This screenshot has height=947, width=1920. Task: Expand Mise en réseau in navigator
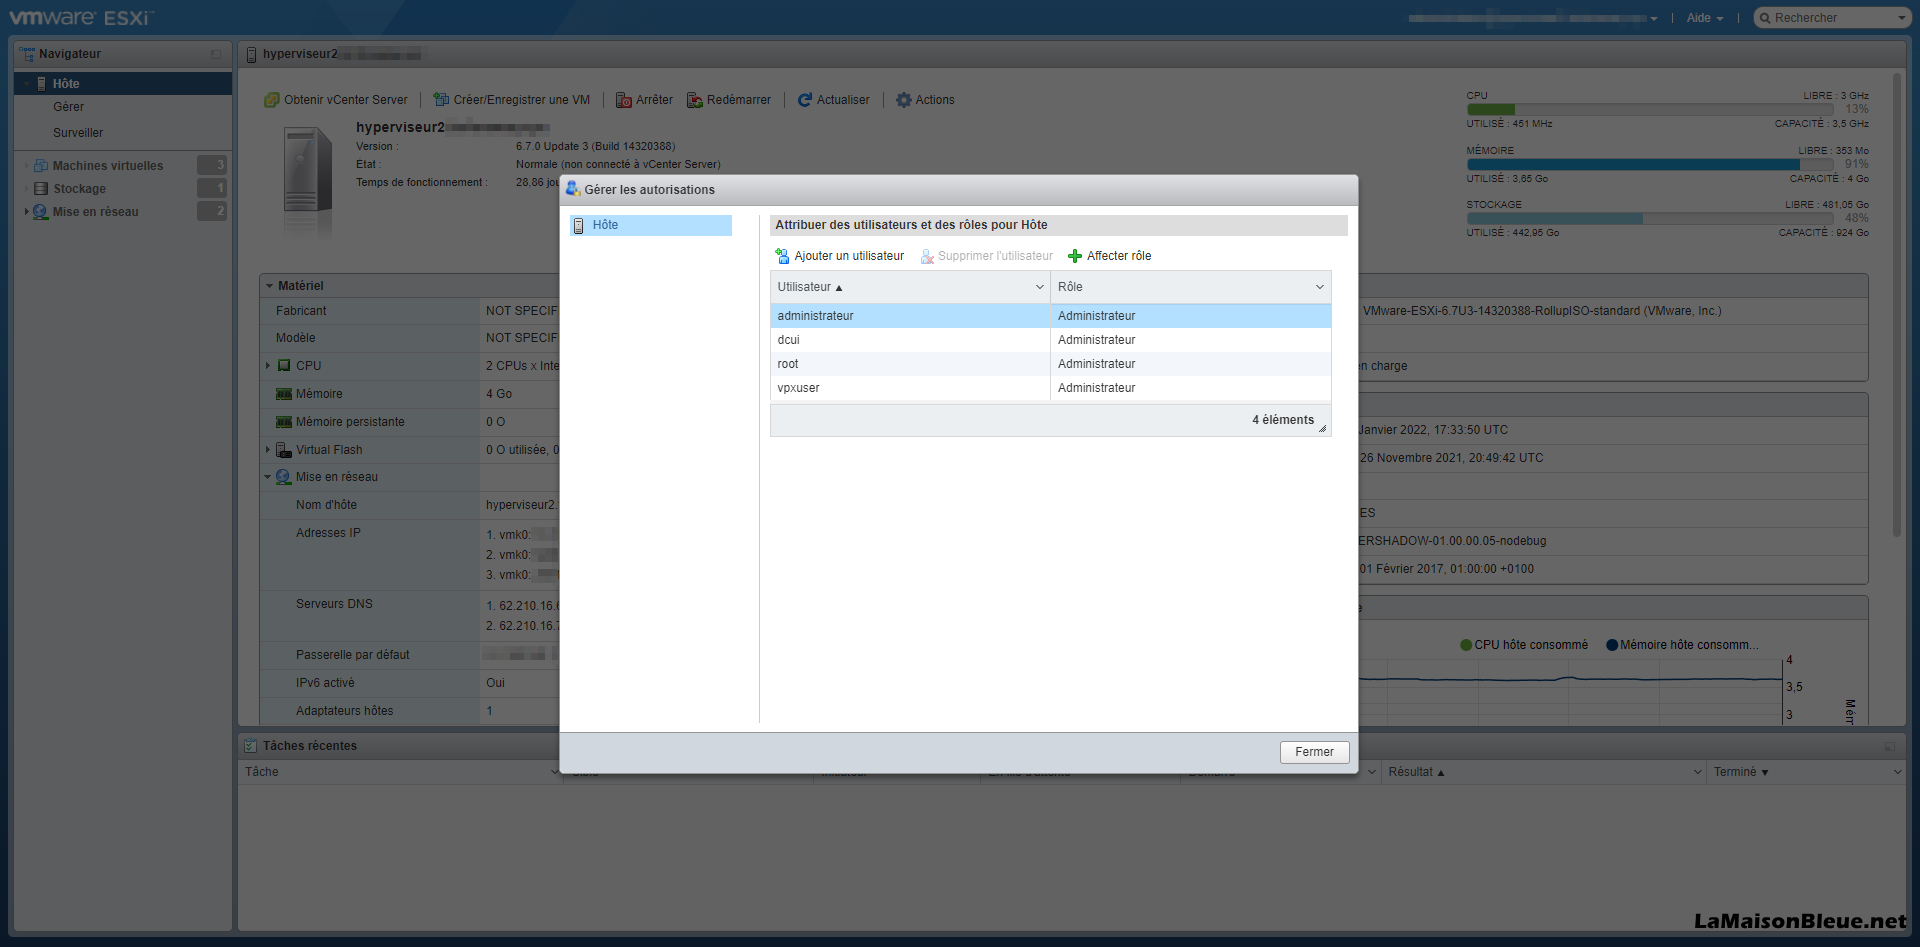click(26, 212)
